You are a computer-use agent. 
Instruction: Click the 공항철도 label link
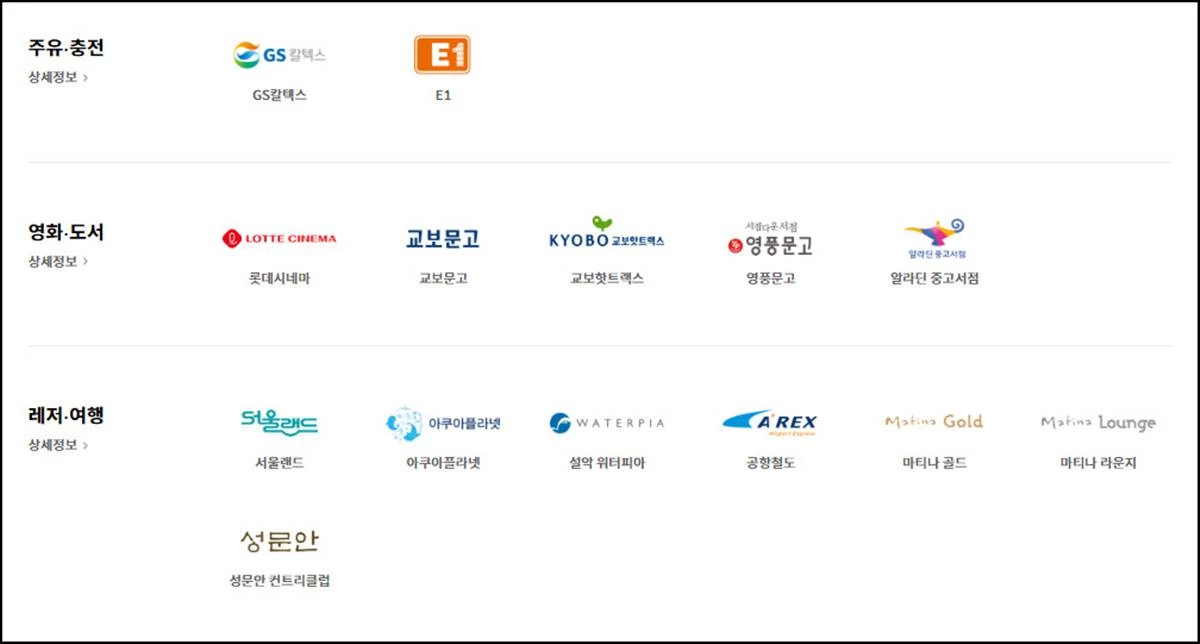[770, 462]
